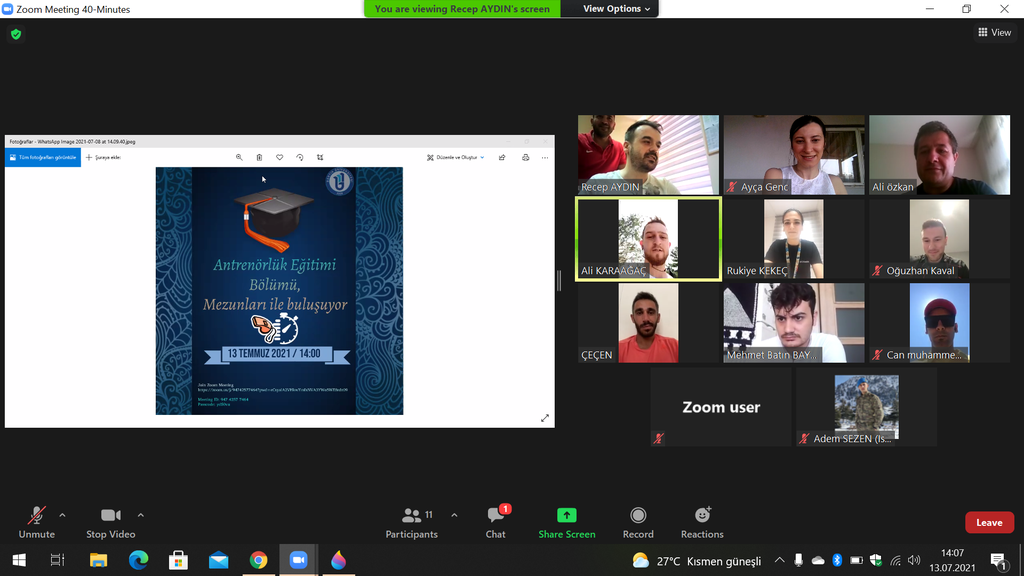The image size is (1024, 576).
Task: Open Microsoft Edge from the taskbar
Action: [x=138, y=561]
